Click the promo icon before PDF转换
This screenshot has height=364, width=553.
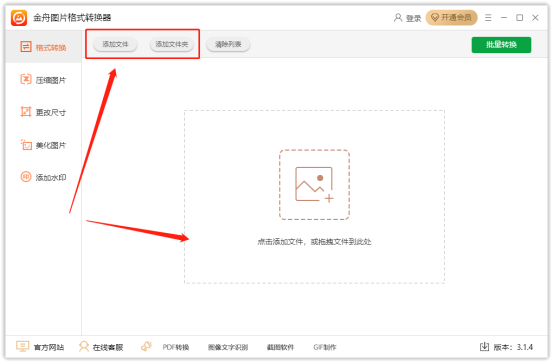click(146, 346)
